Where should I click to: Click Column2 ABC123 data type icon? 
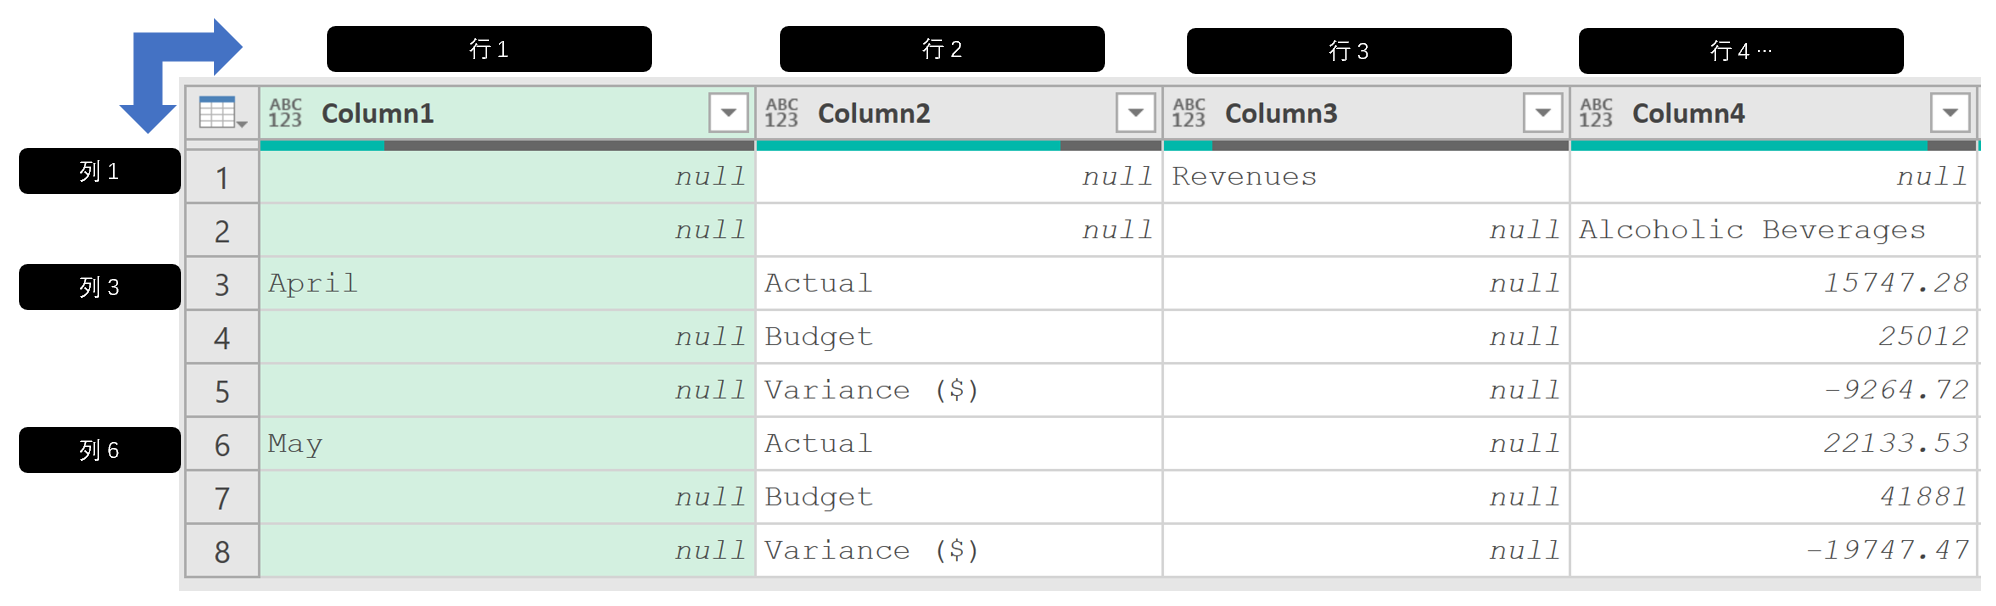pos(782,113)
